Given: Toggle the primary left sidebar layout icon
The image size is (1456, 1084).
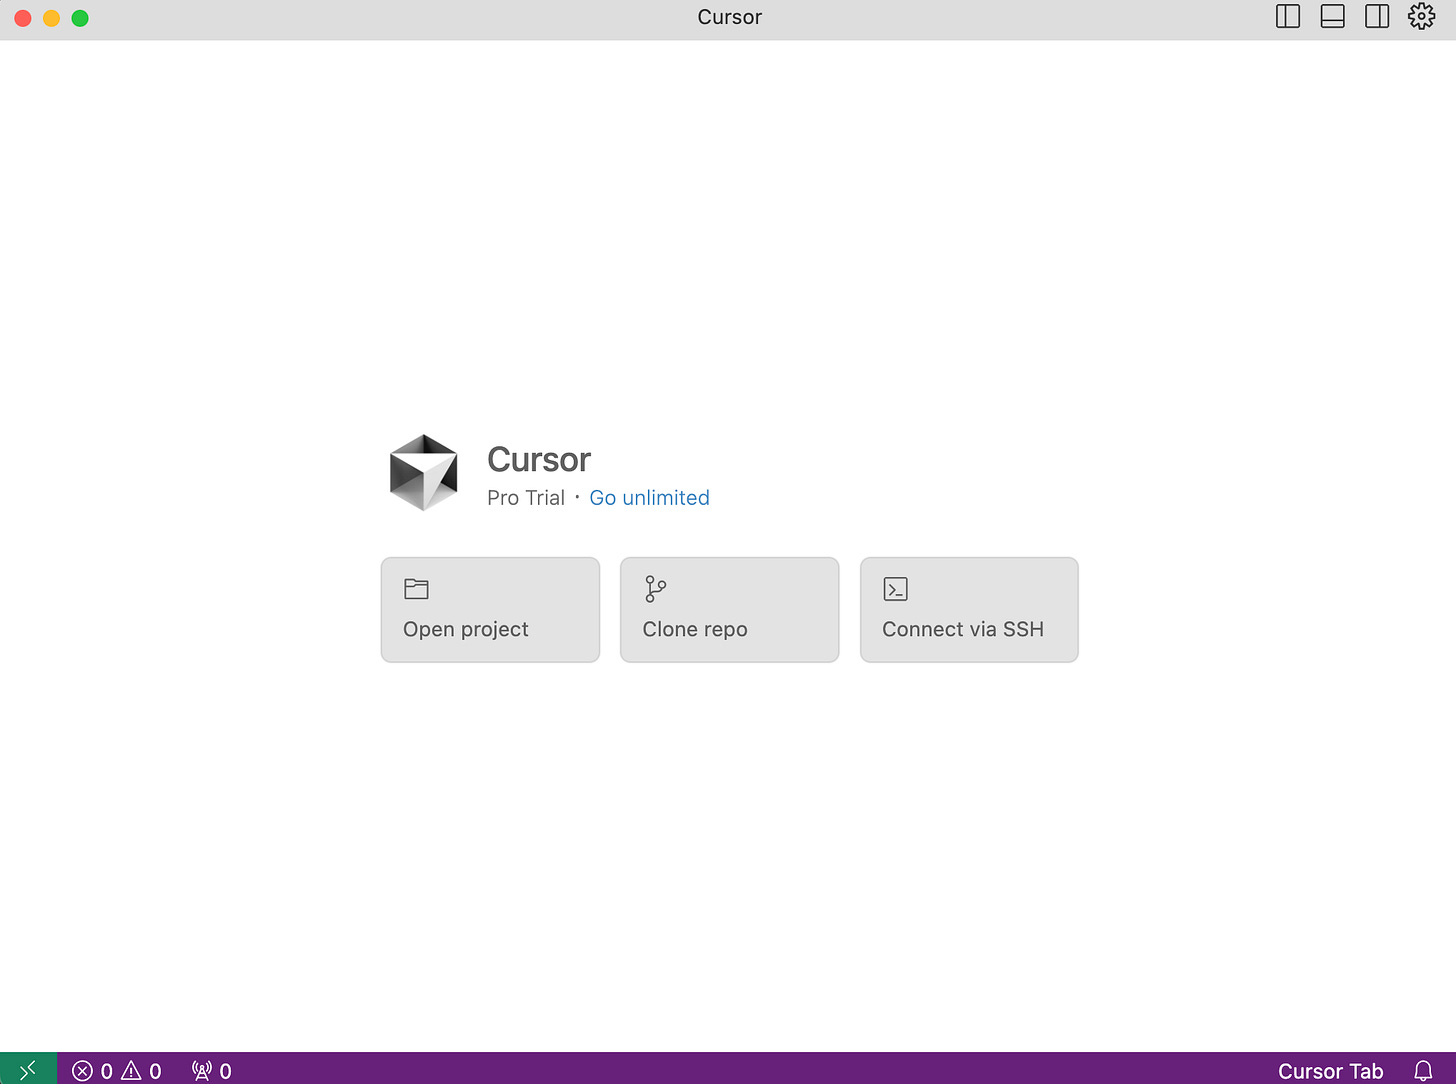Looking at the screenshot, I should pyautogui.click(x=1288, y=17).
